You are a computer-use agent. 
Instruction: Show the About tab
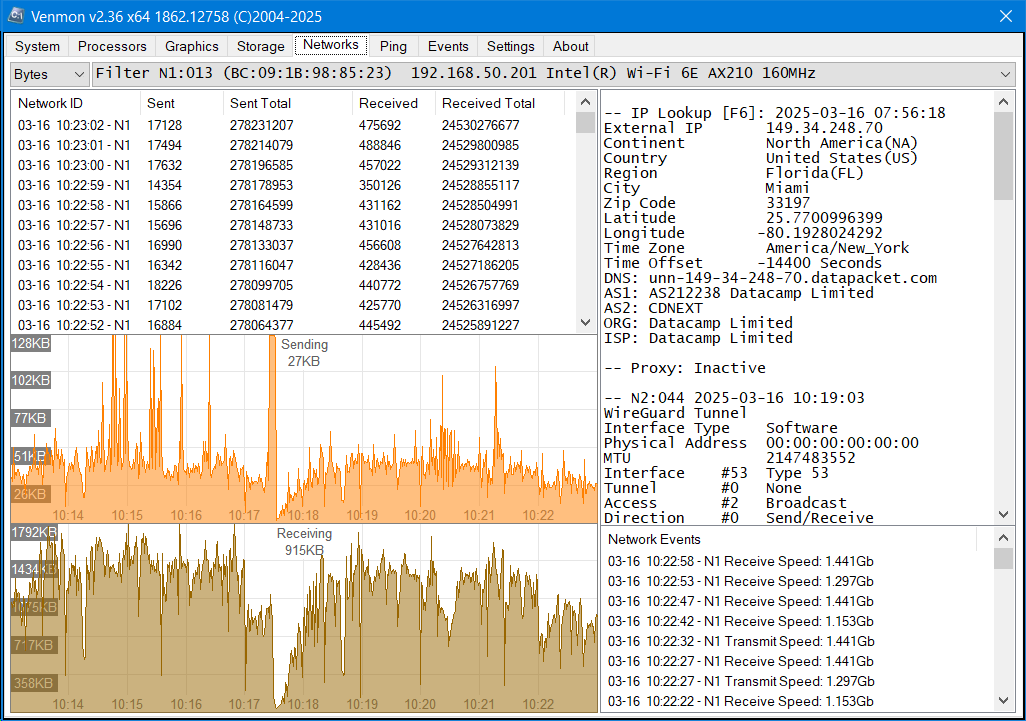pyautogui.click(x=571, y=46)
